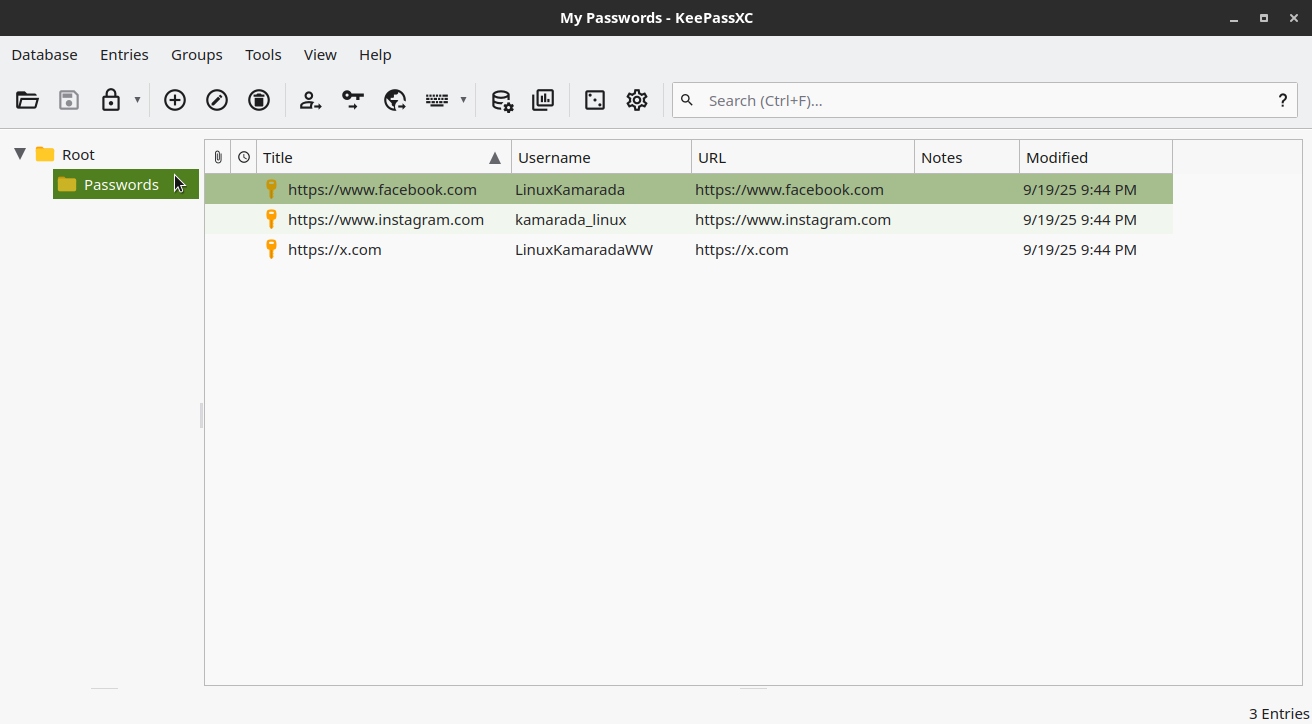The image size is (1312, 724).
Task: Perform Auto-Type with the keyboard icon
Action: click(437, 100)
